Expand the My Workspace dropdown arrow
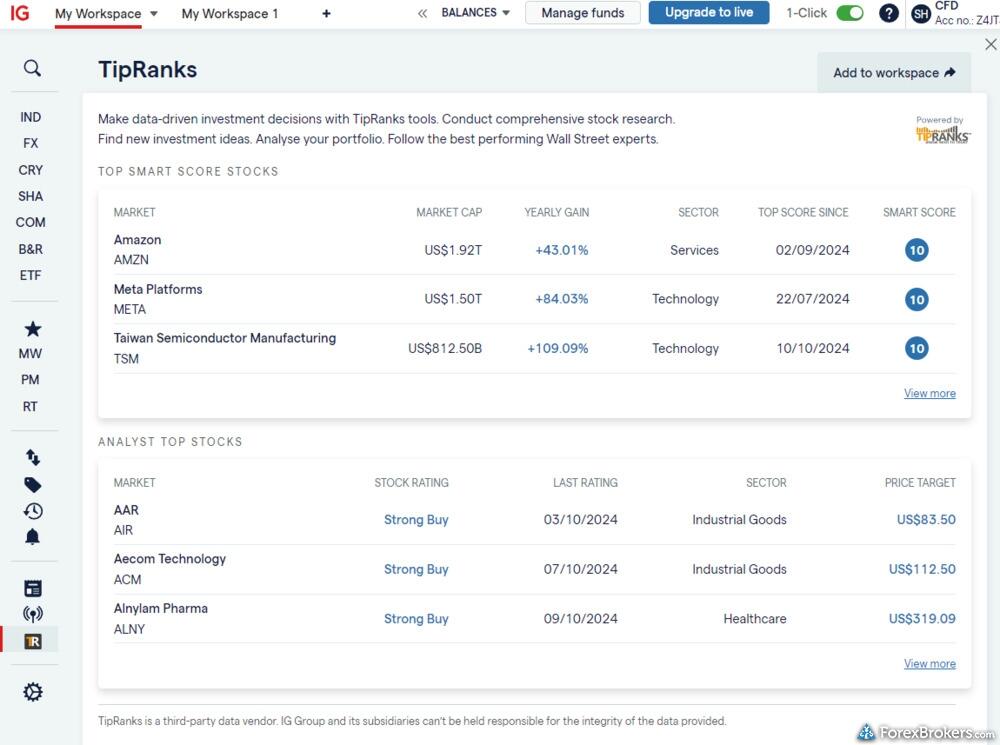1000x745 pixels. pos(153,14)
